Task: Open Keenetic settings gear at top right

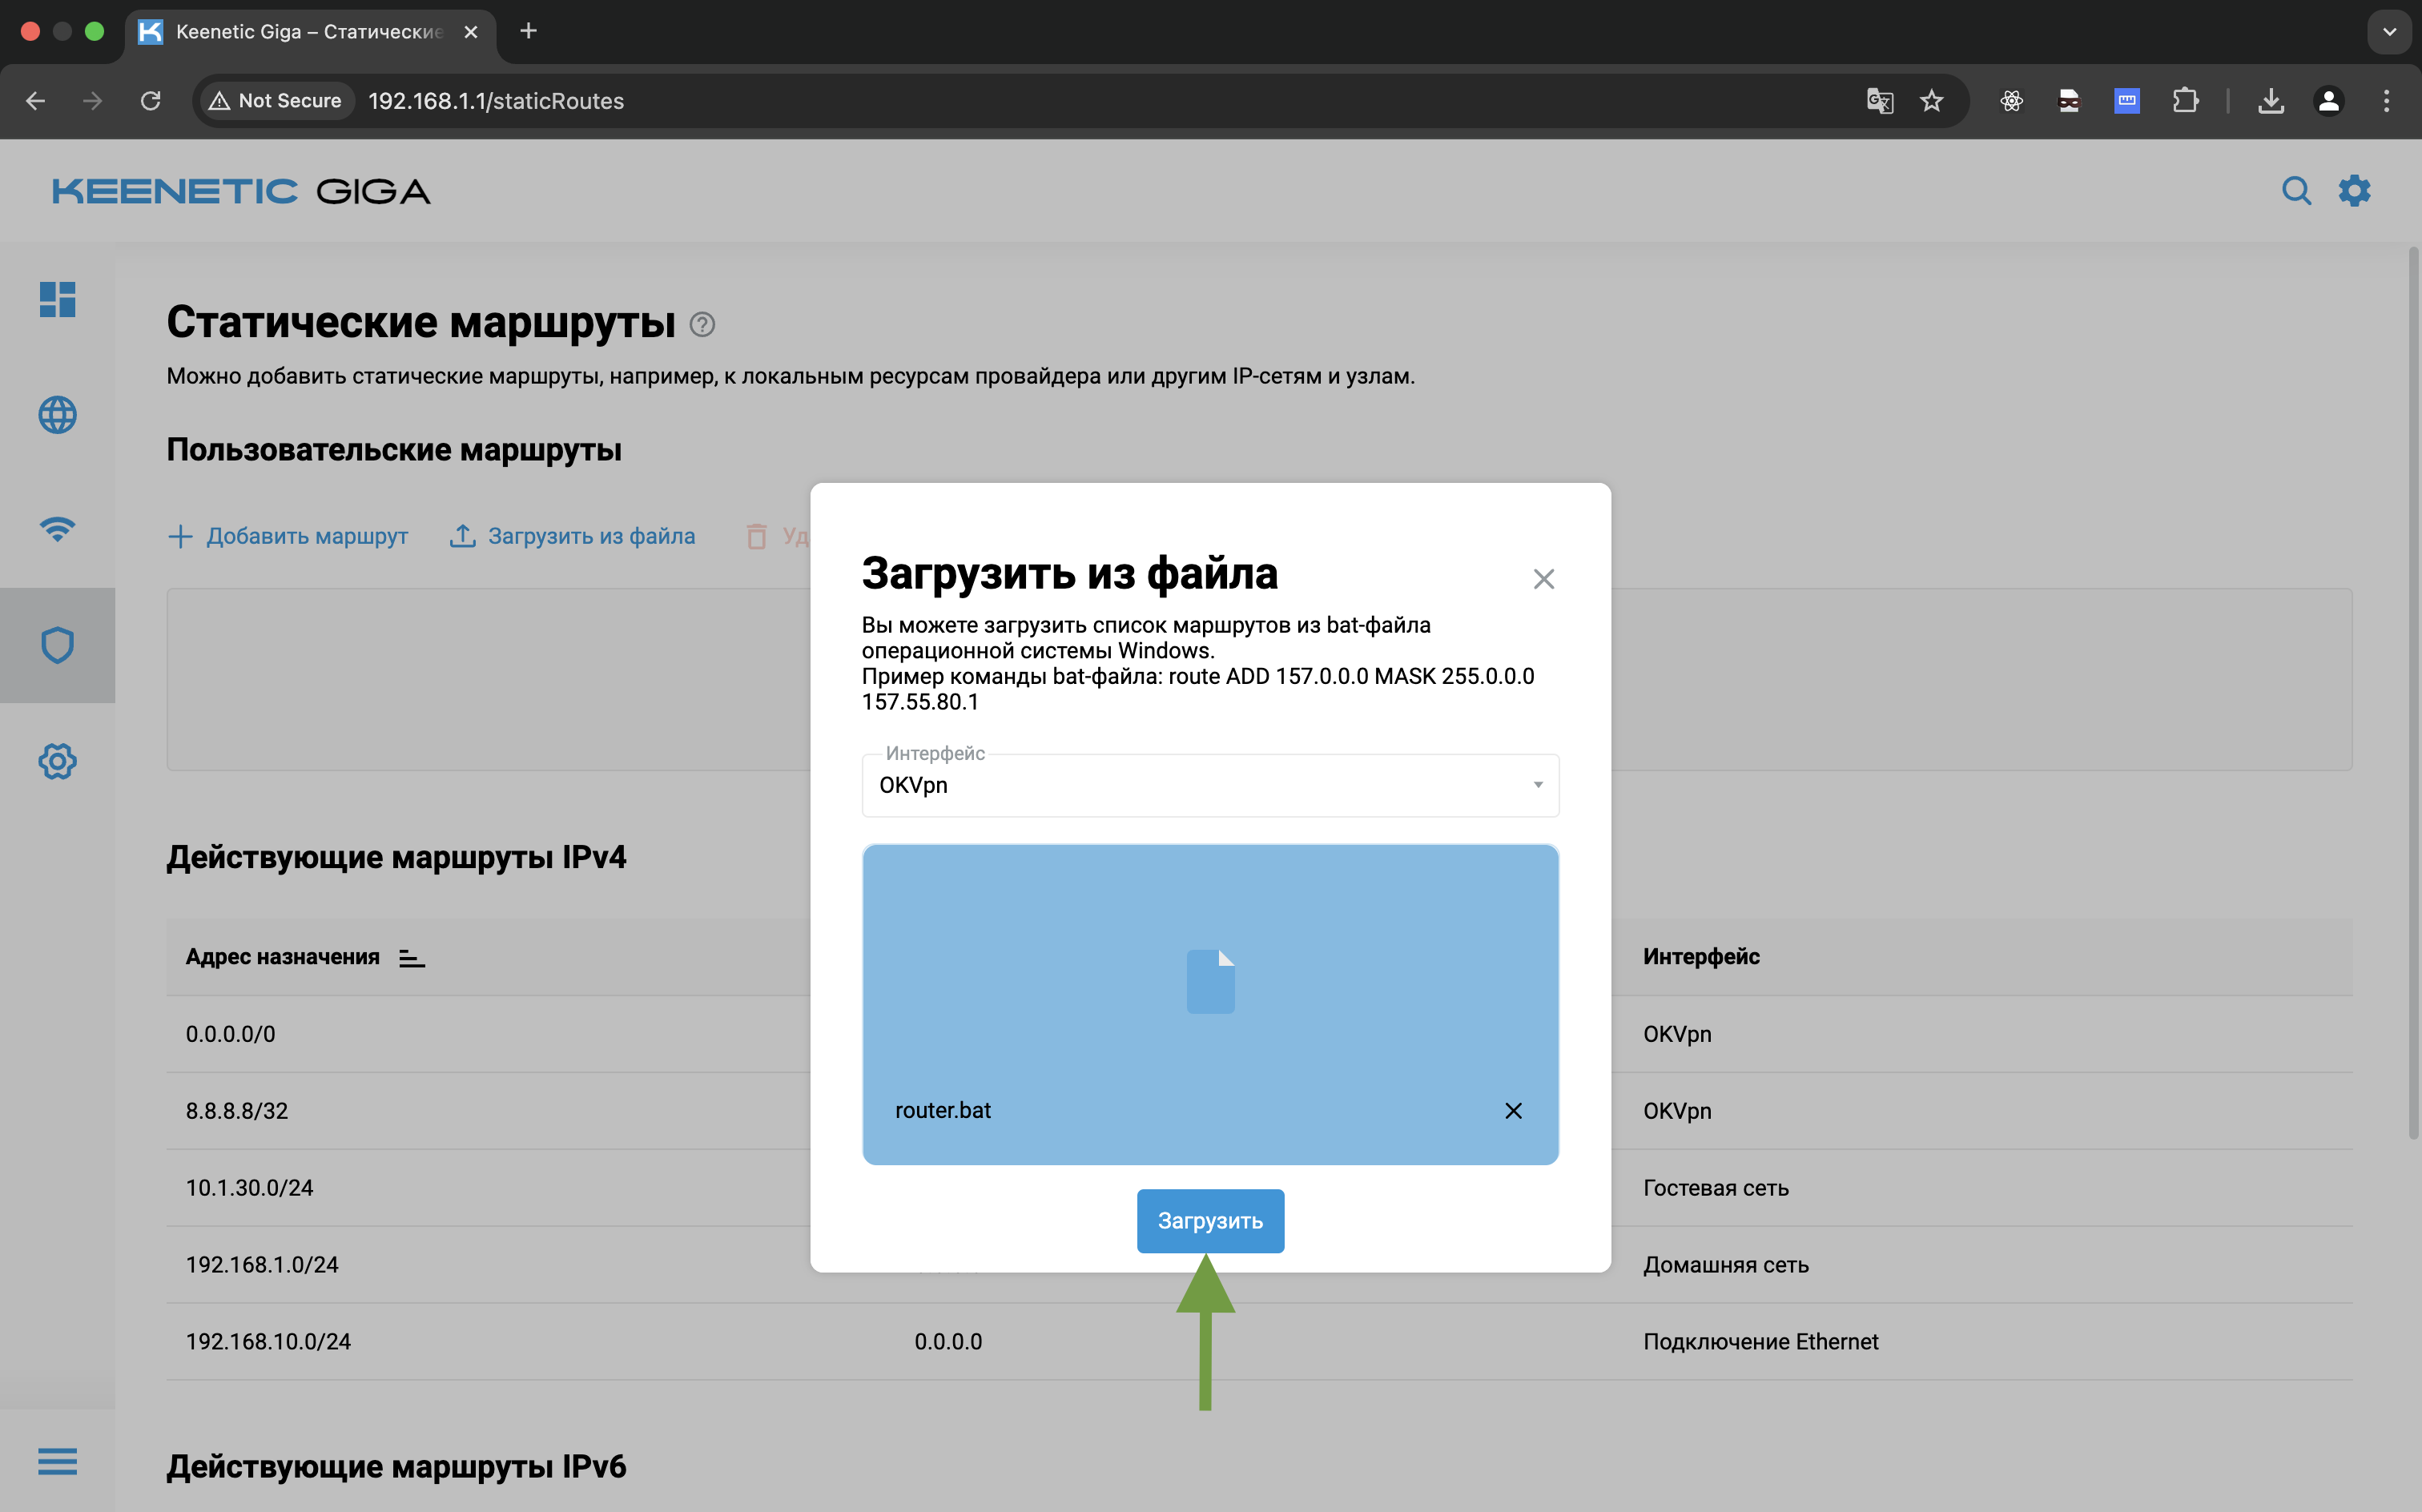Action: 2355,190
